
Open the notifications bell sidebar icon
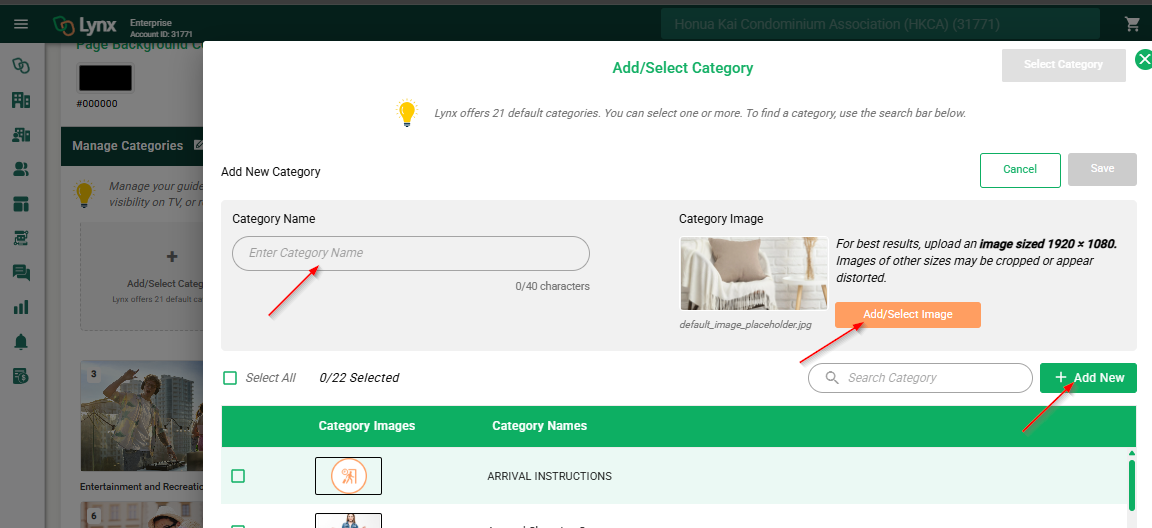pos(21,341)
